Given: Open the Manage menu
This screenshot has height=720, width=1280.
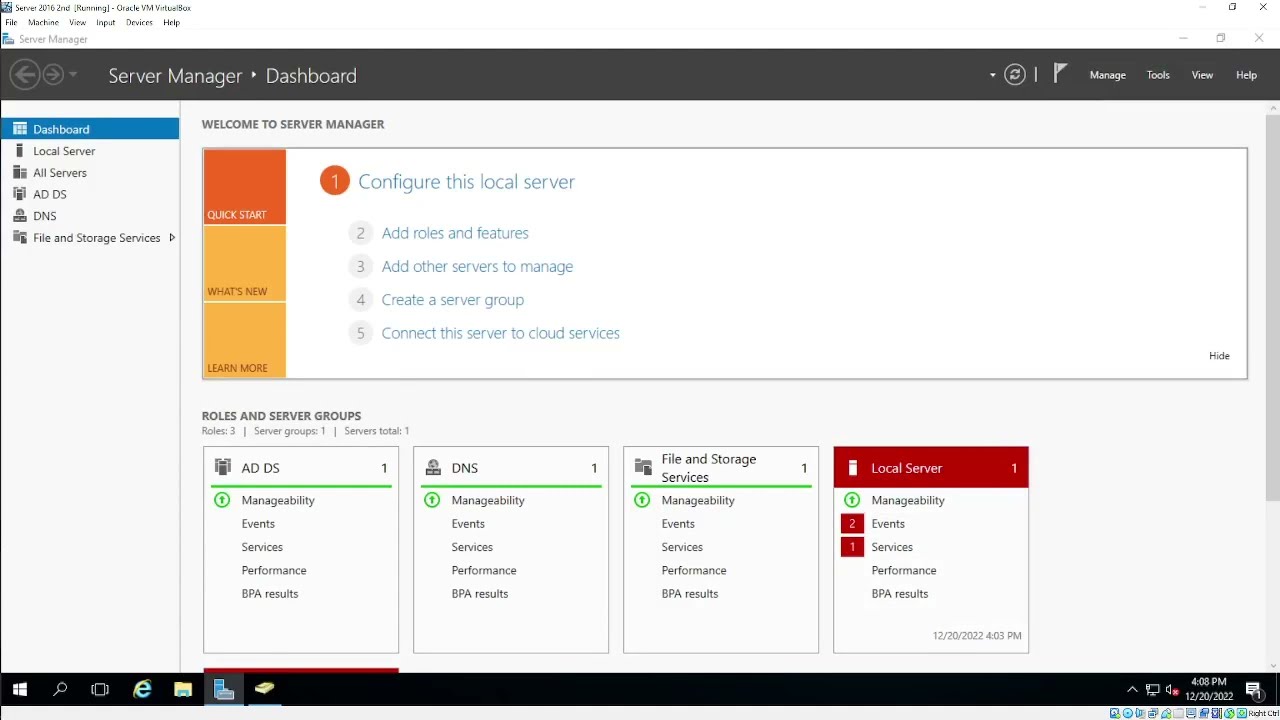Looking at the screenshot, I should [x=1107, y=75].
